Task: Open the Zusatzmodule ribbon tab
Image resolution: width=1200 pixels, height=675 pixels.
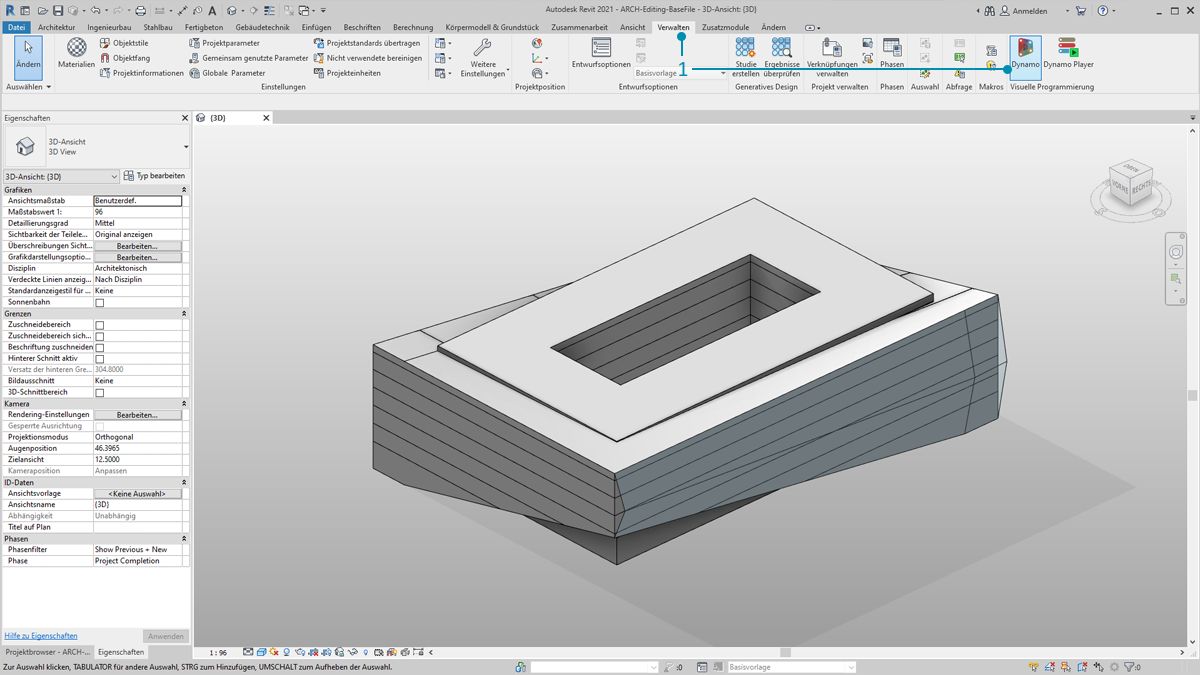Action: click(725, 27)
